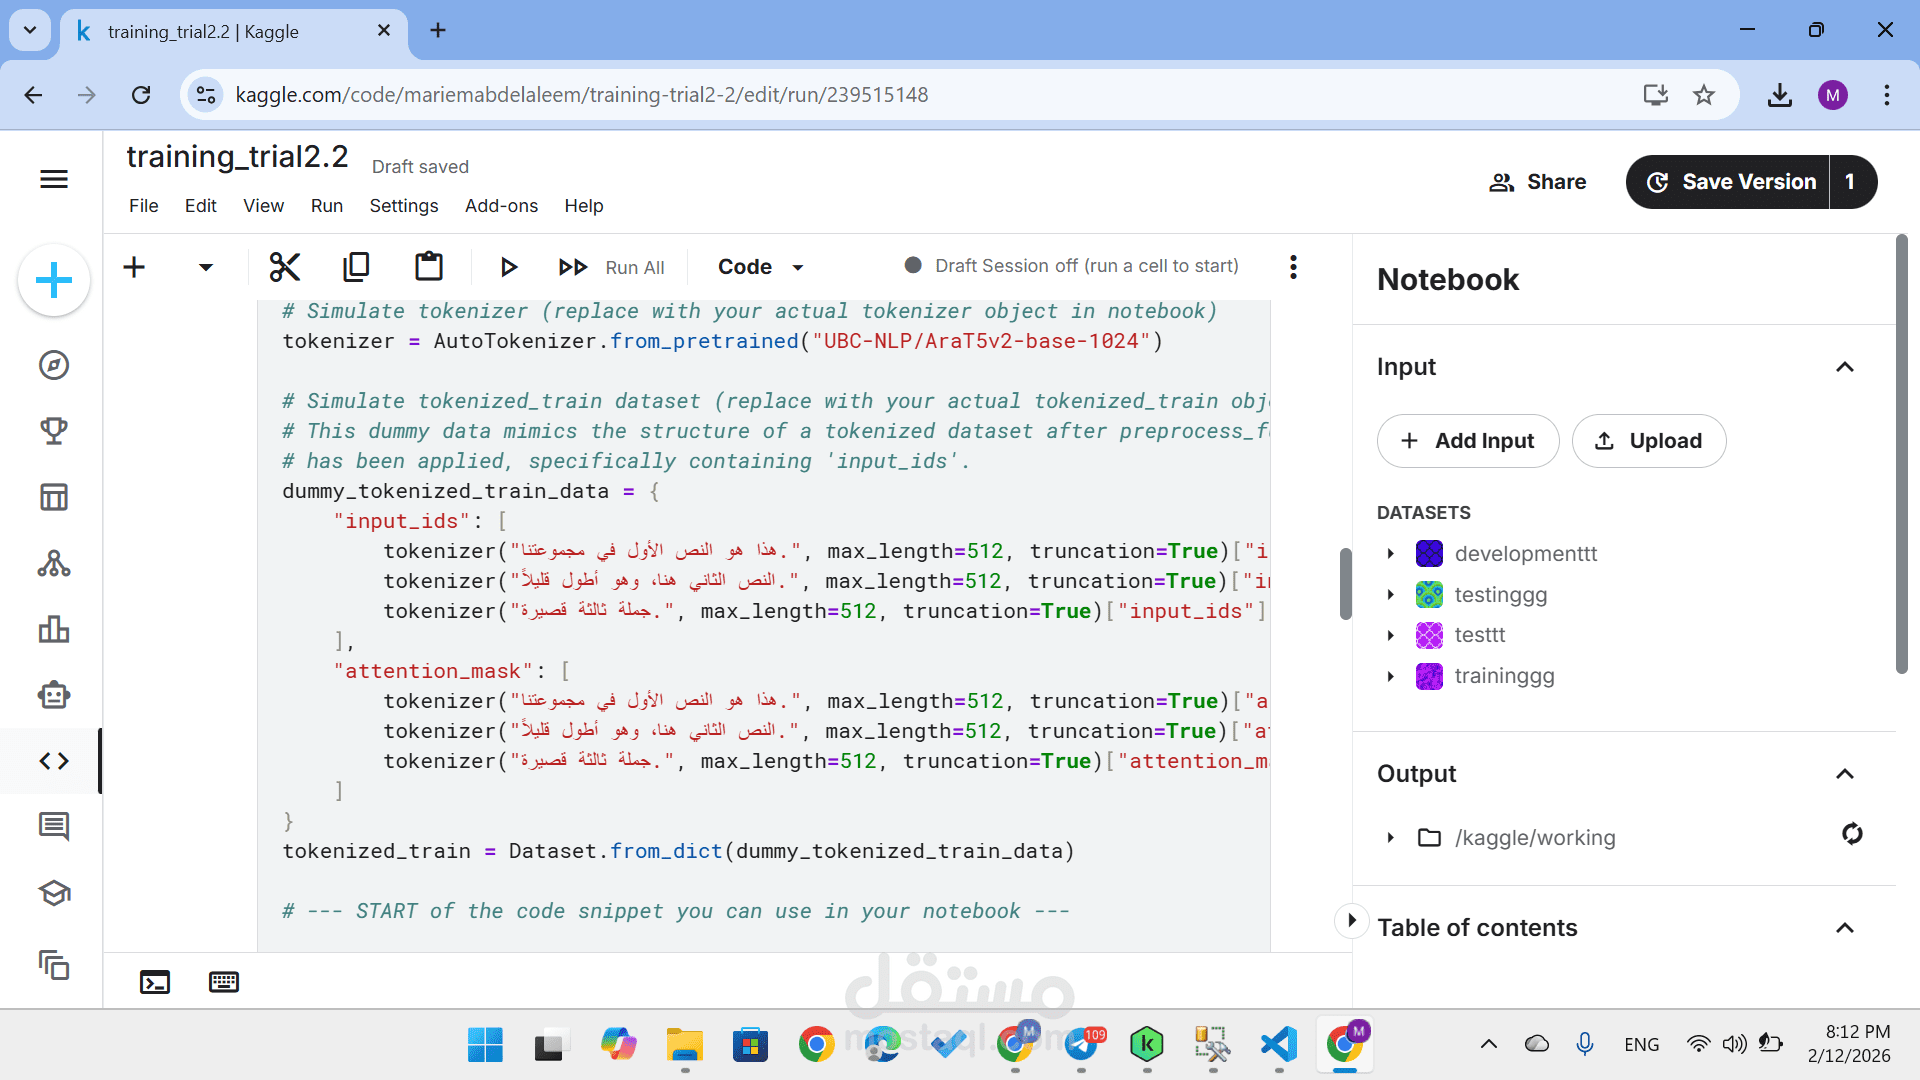Open notebook toolbar three-dot more options
The image size is (1920, 1080).
1293,267
